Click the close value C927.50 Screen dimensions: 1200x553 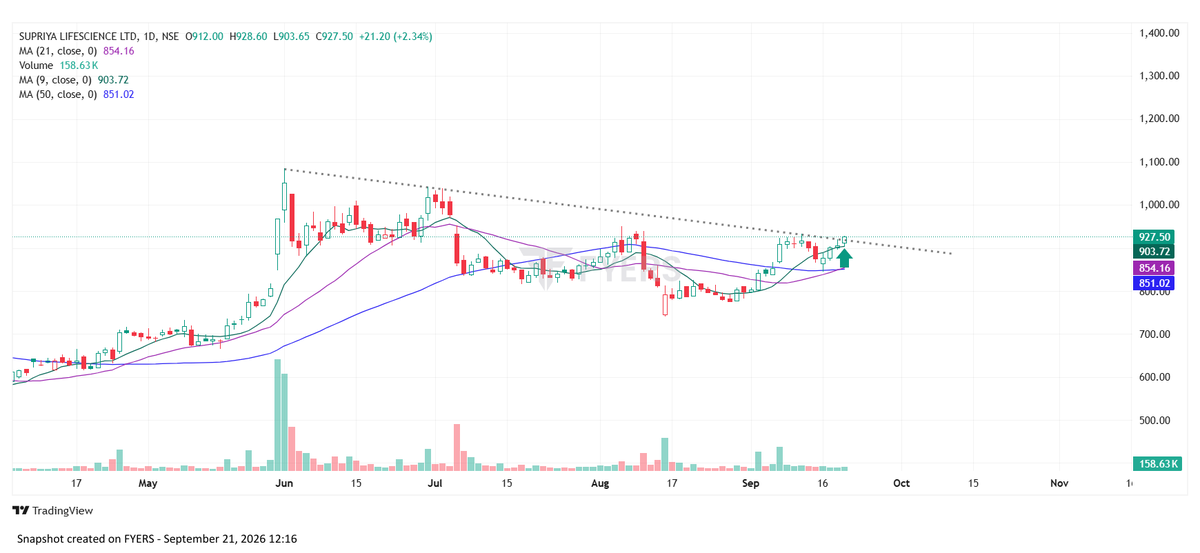point(333,37)
